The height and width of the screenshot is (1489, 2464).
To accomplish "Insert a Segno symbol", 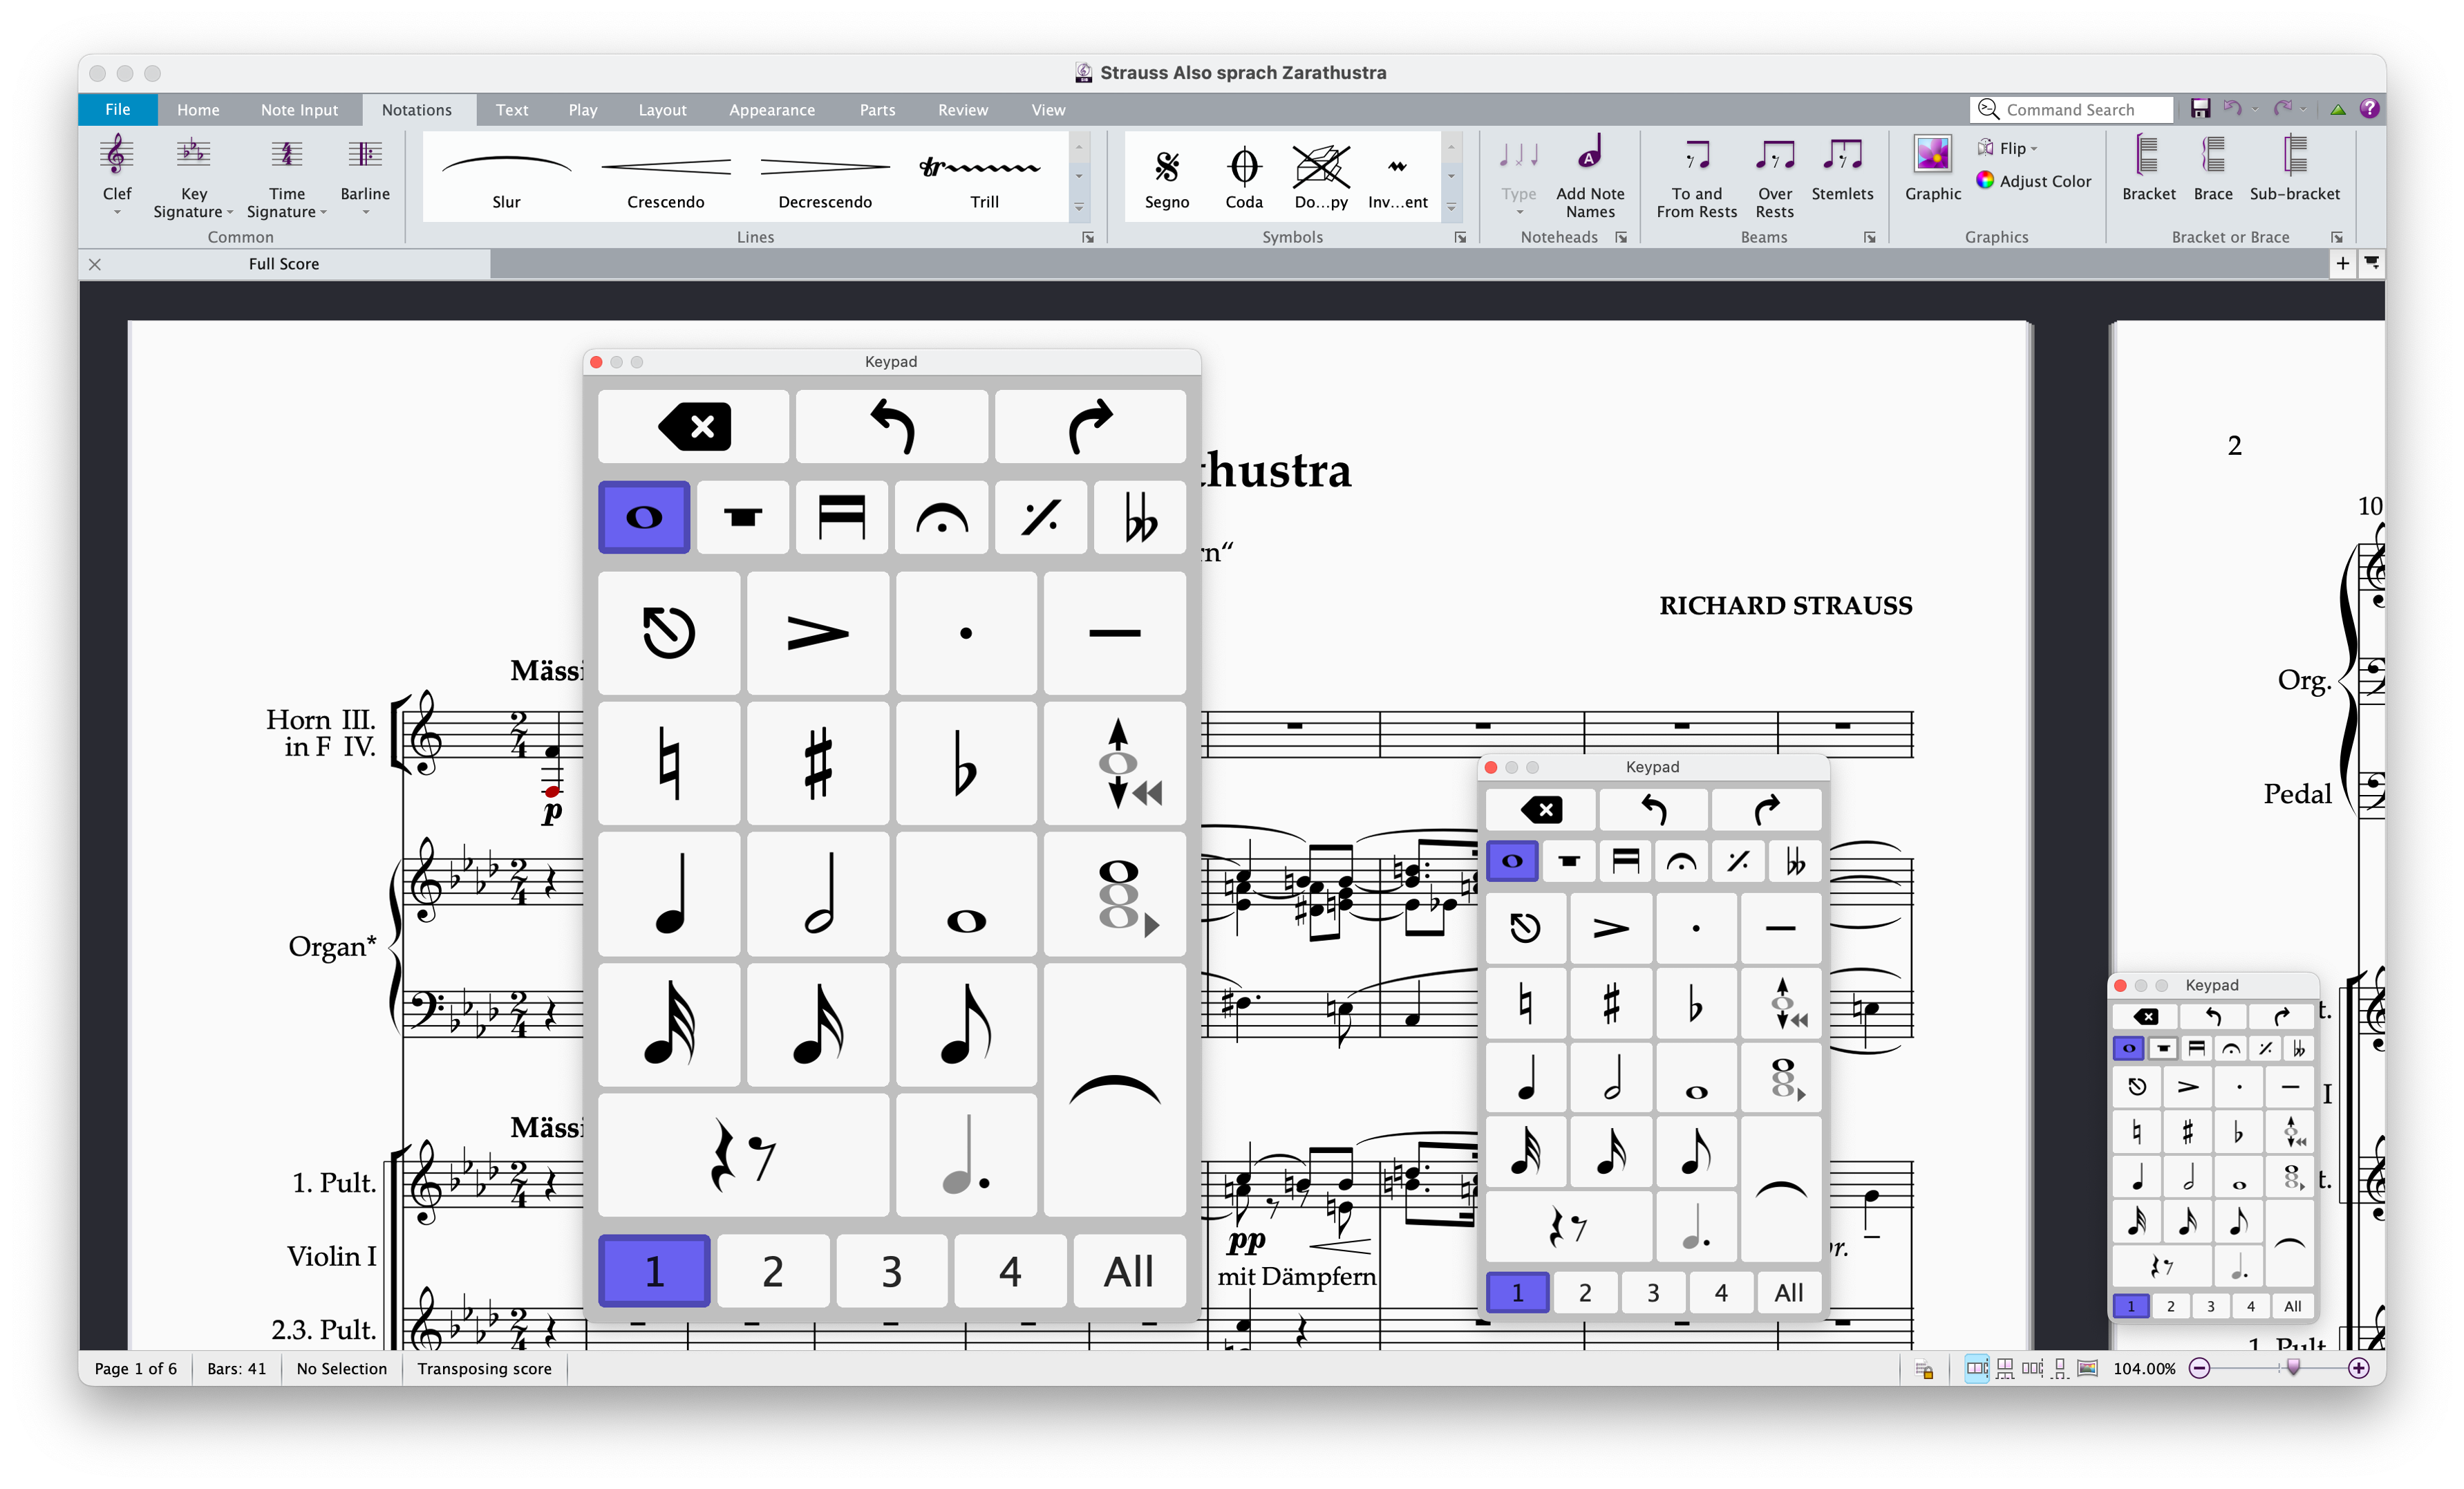I will click(x=1166, y=177).
